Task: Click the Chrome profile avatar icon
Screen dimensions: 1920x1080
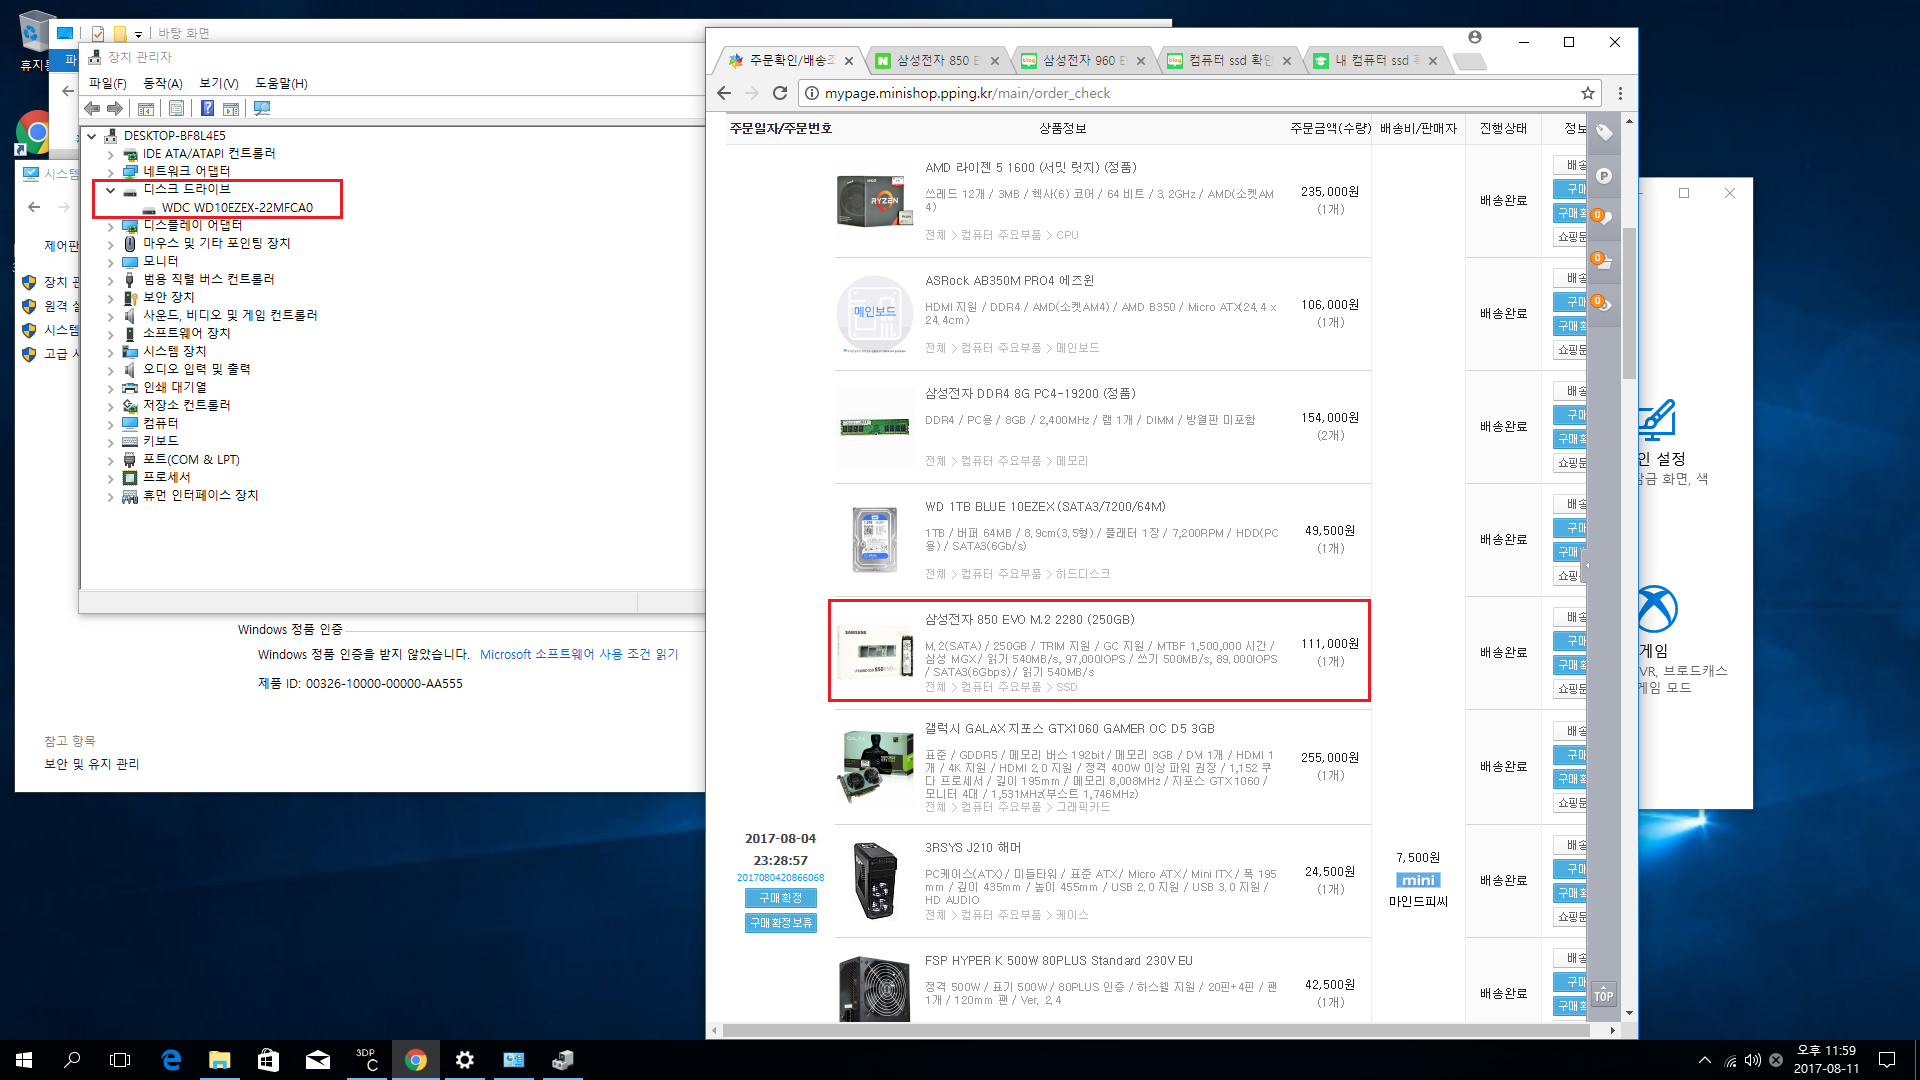Action: 1475,37
